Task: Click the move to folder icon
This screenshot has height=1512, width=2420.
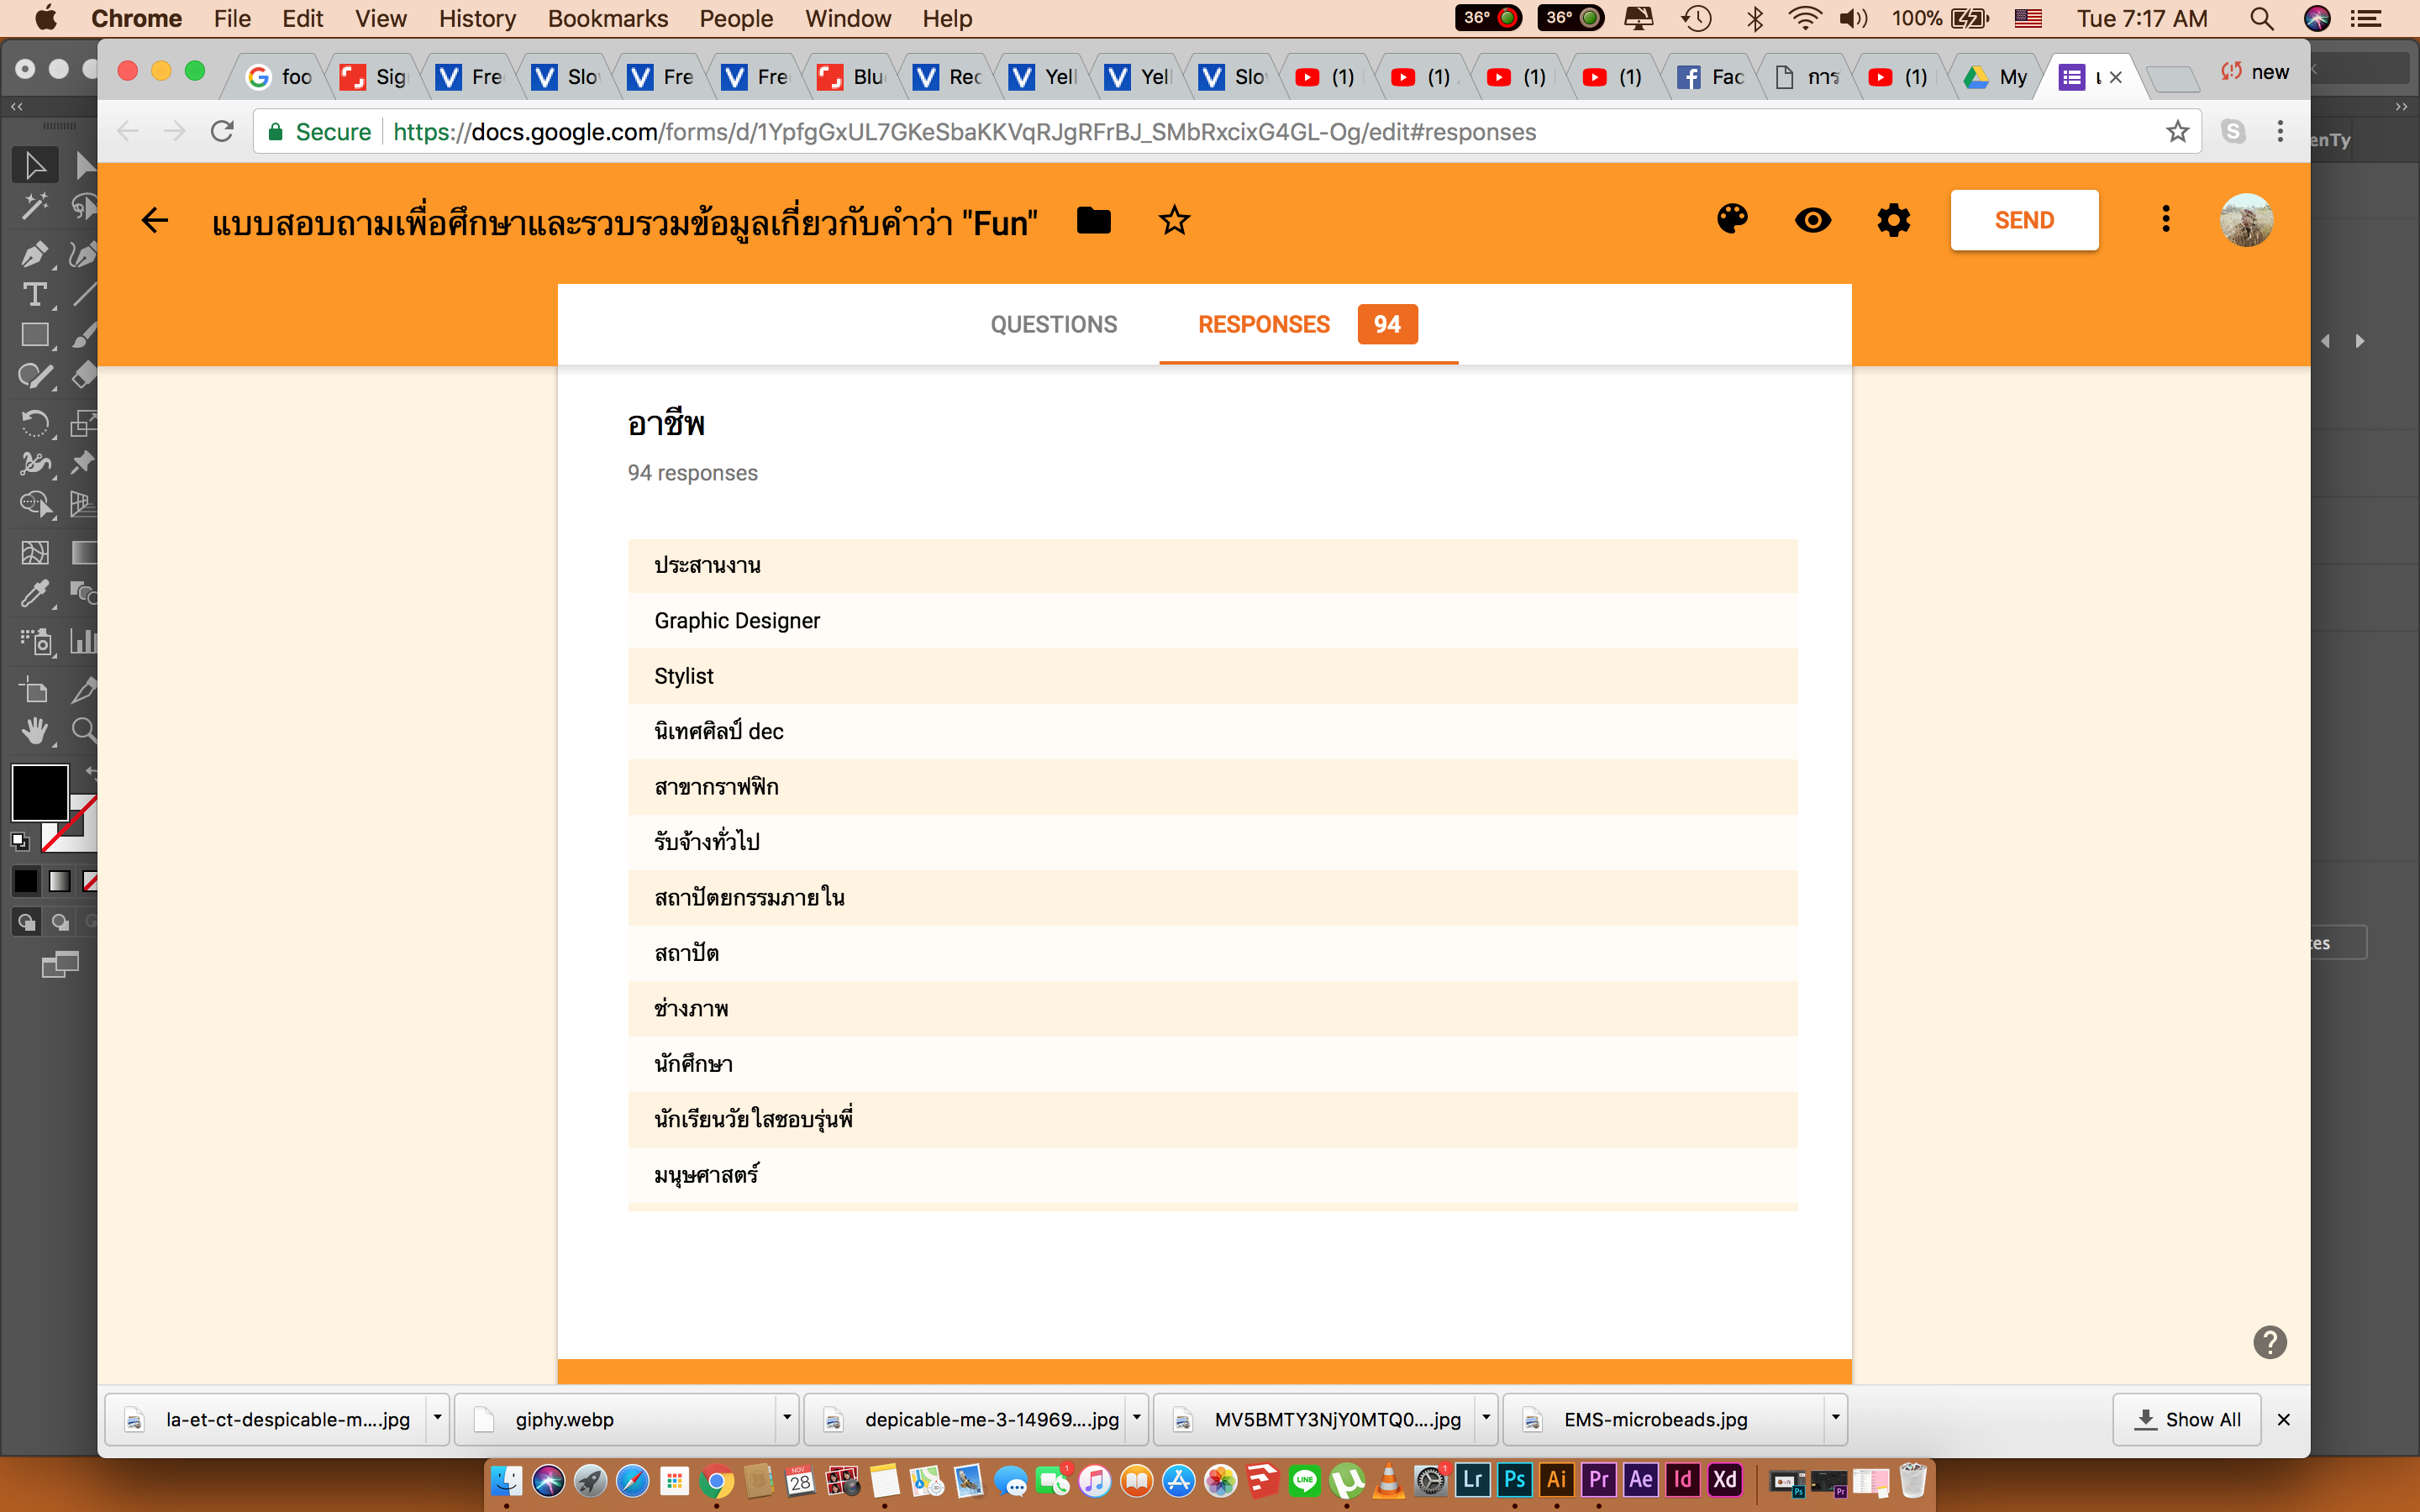Action: (x=1093, y=220)
